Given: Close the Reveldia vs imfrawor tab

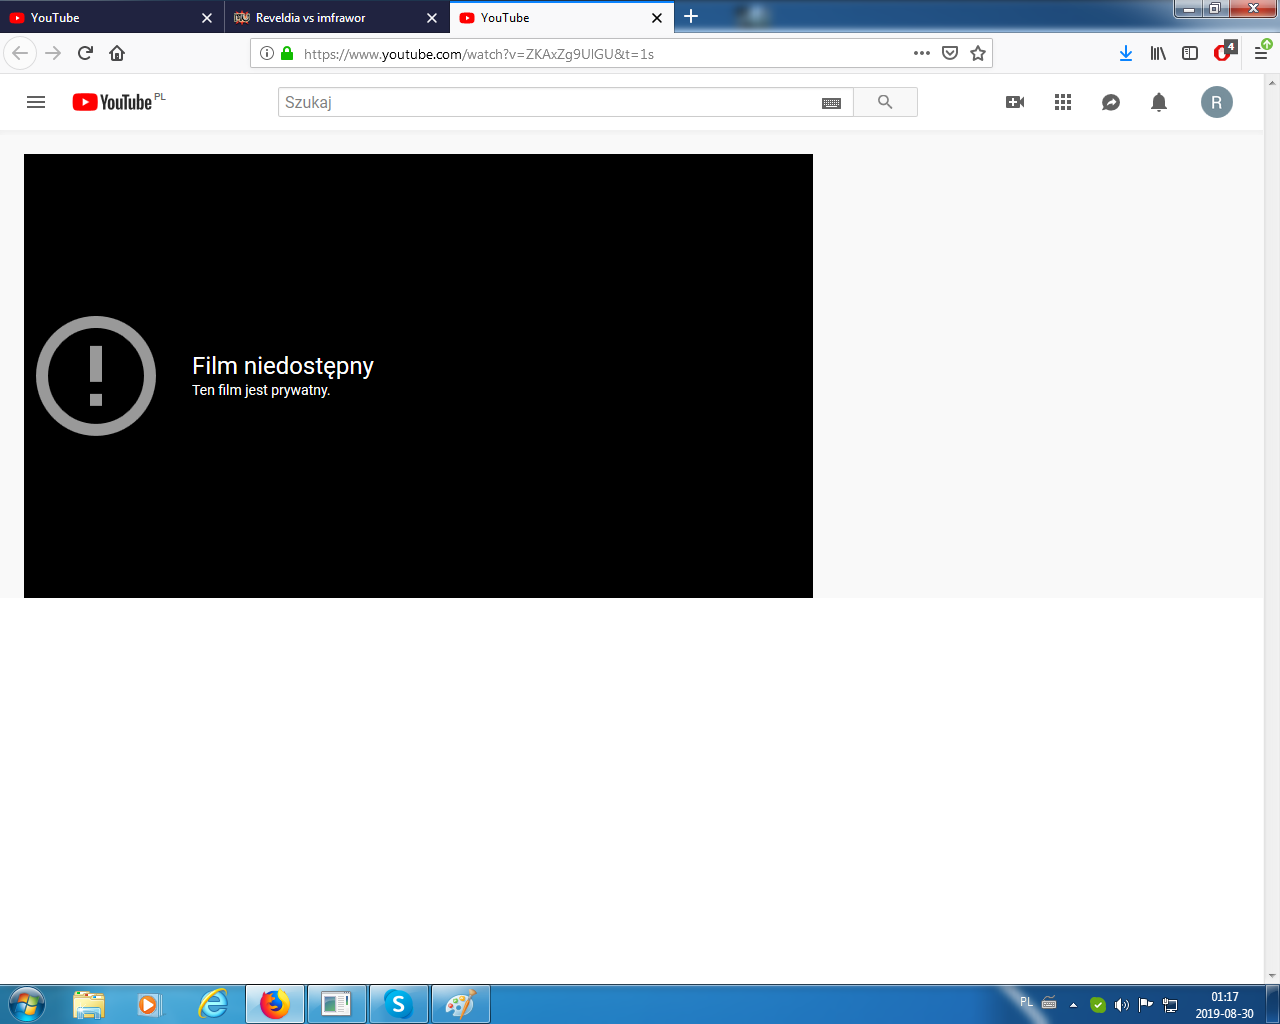Looking at the screenshot, I should (432, 18).
